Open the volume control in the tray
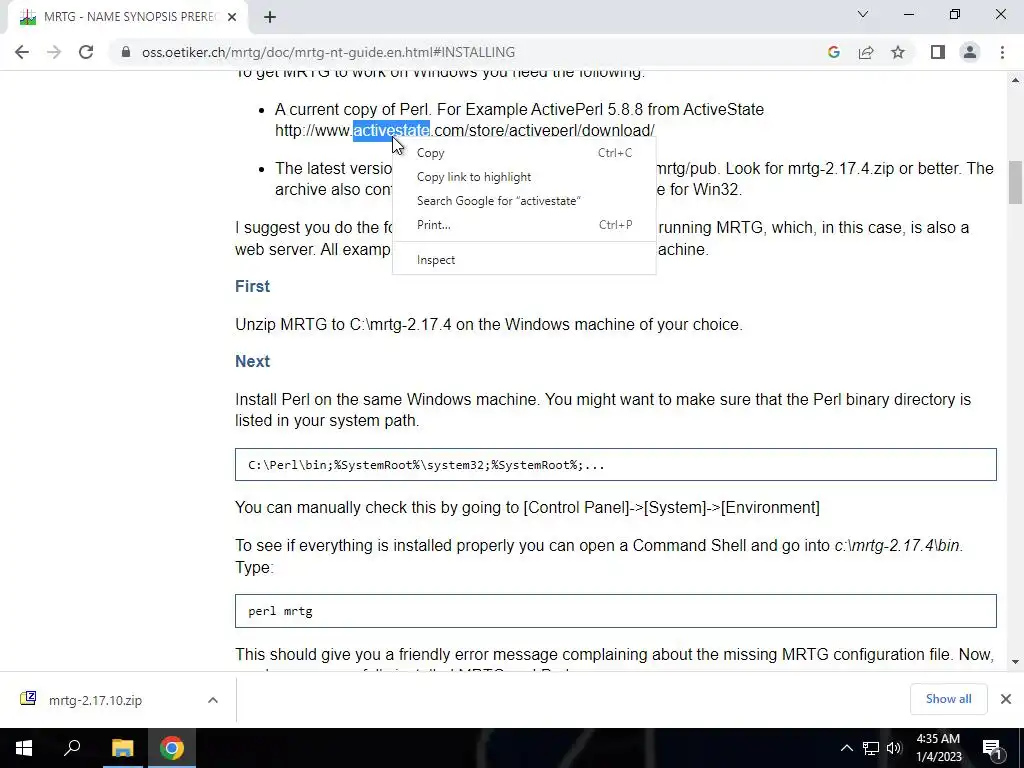Image resolution: width=1024 pixels, height=768 pixels. 894,748
